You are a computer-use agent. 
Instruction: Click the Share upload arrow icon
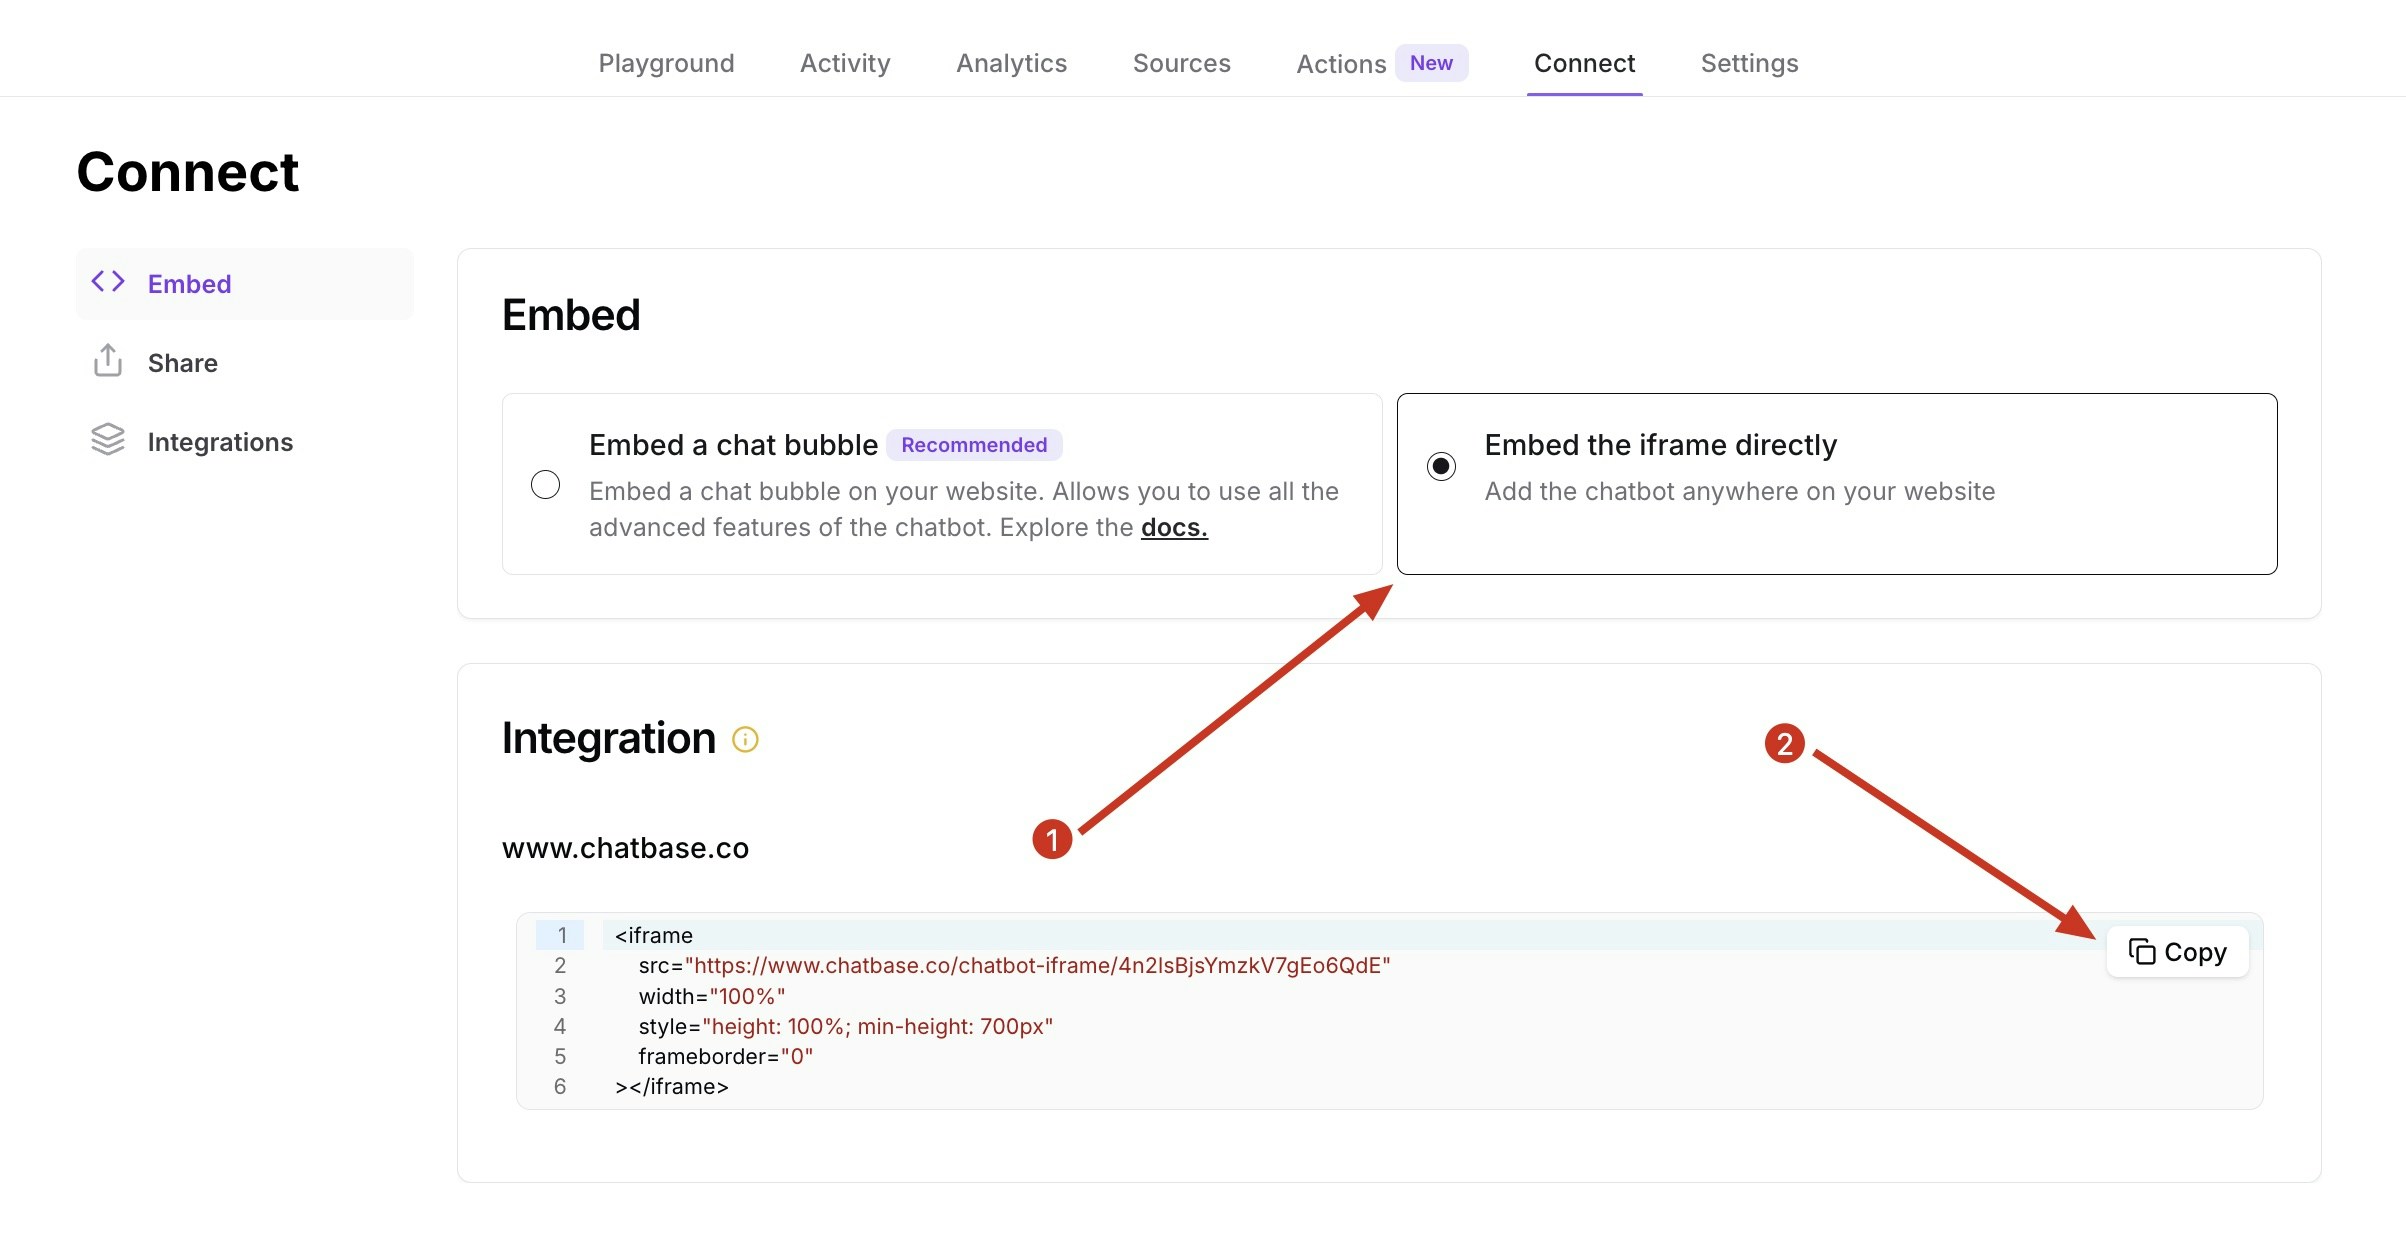point(108,361)
